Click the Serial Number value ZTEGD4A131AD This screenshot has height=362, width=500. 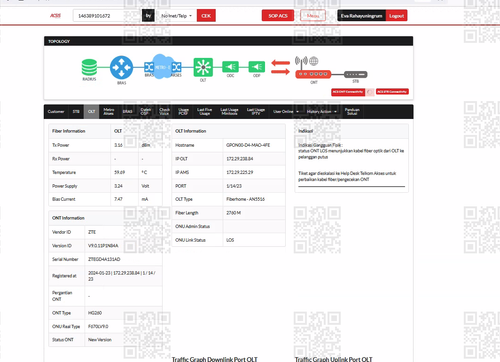click(x=104, y=259)
